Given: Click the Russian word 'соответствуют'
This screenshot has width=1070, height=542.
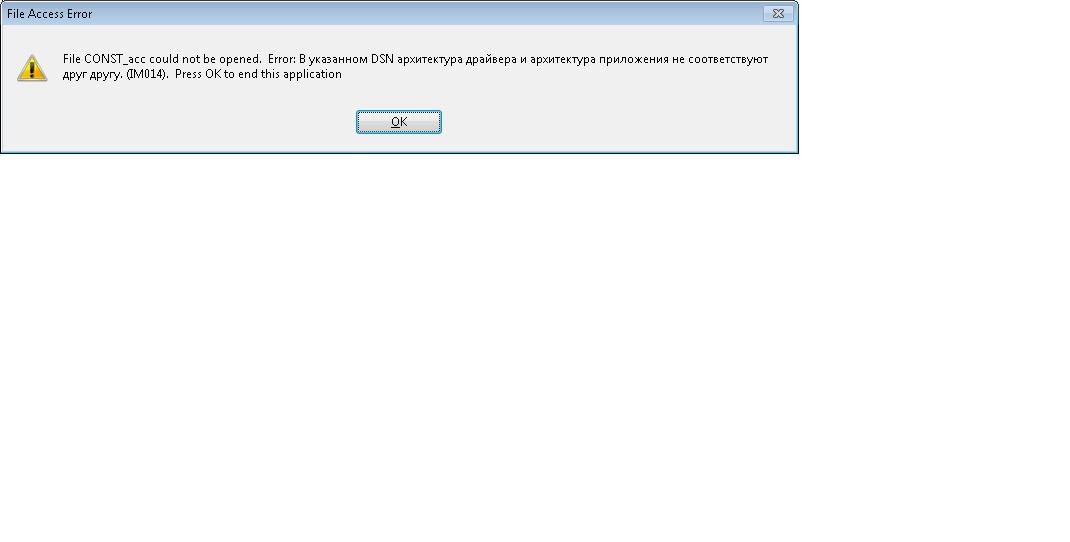Looking at the screenshot, I should 728,59.
